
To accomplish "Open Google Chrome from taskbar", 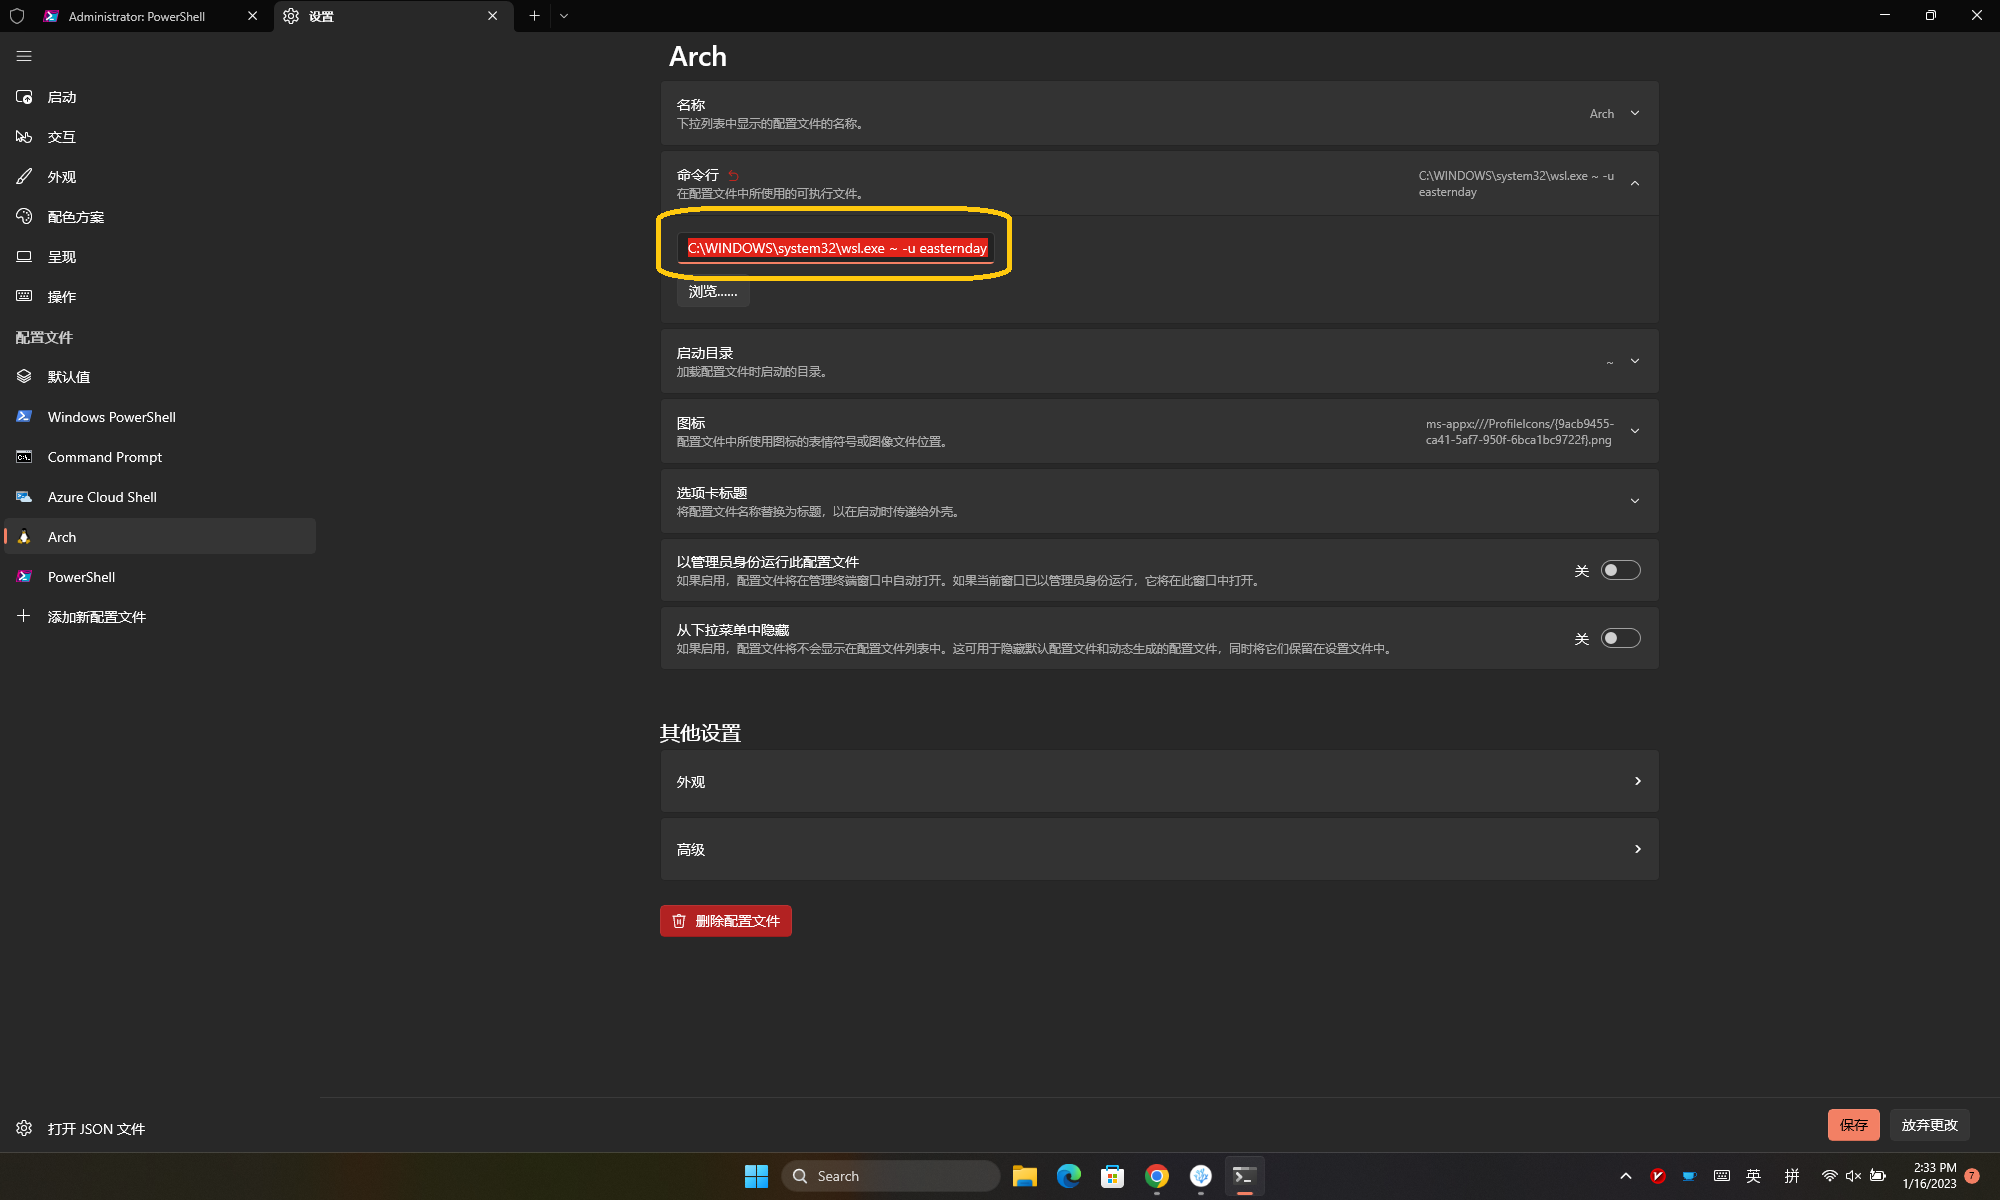I will [x=1156, y=1176].
